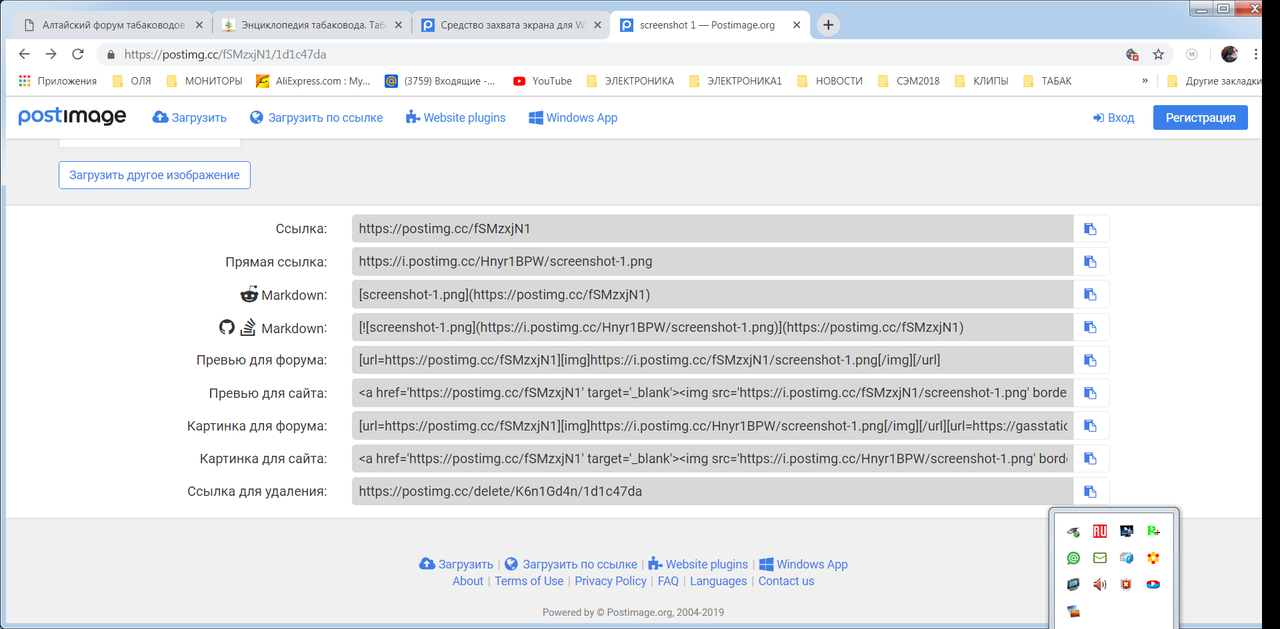Image resolution: width=1280 pixels, height=629 pixels.
Task: Open the ТАБАК bookmark folder
Action: [x=1048, y=81]
